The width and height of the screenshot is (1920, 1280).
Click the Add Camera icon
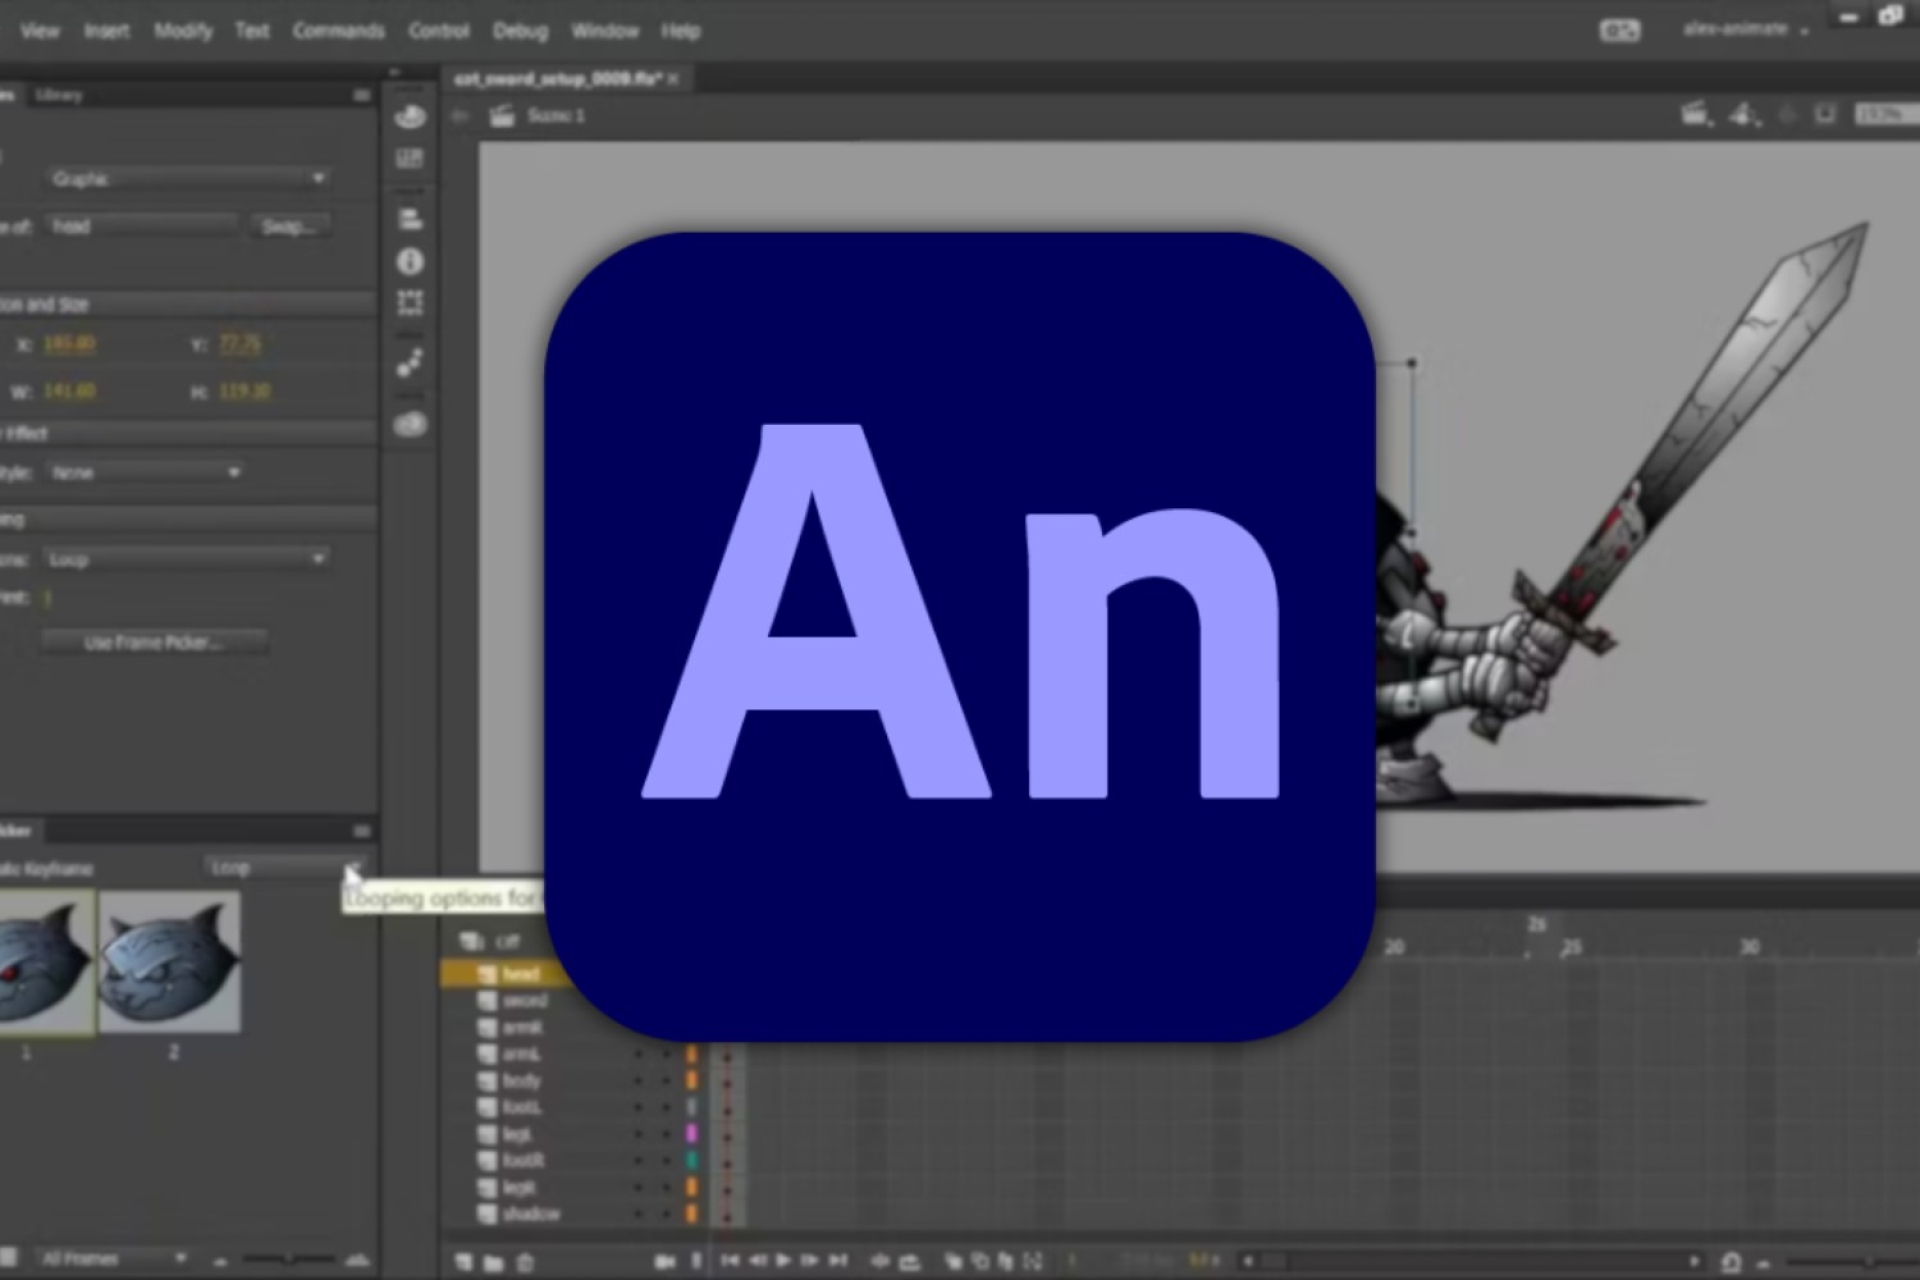(665, 1262)
